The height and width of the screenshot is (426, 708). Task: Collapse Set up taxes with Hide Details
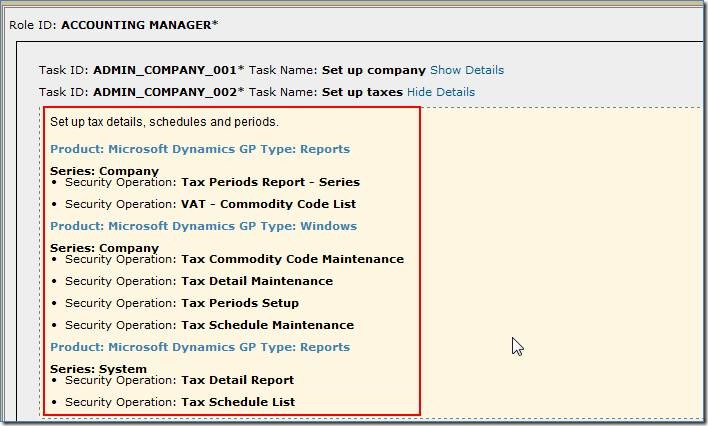[440, 92]
